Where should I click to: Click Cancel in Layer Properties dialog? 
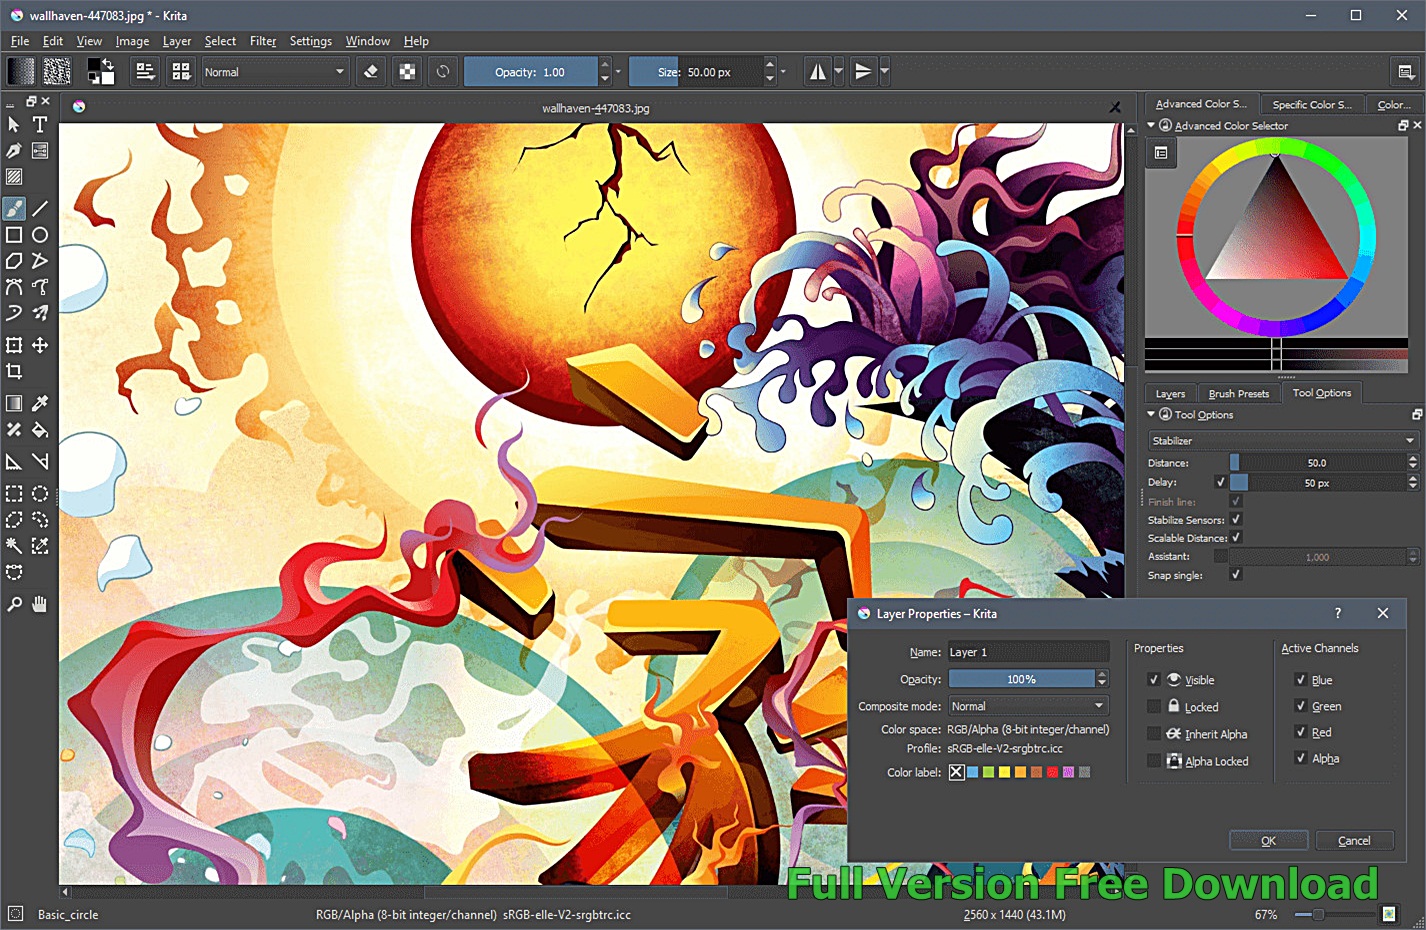(x=1354, y=841)
